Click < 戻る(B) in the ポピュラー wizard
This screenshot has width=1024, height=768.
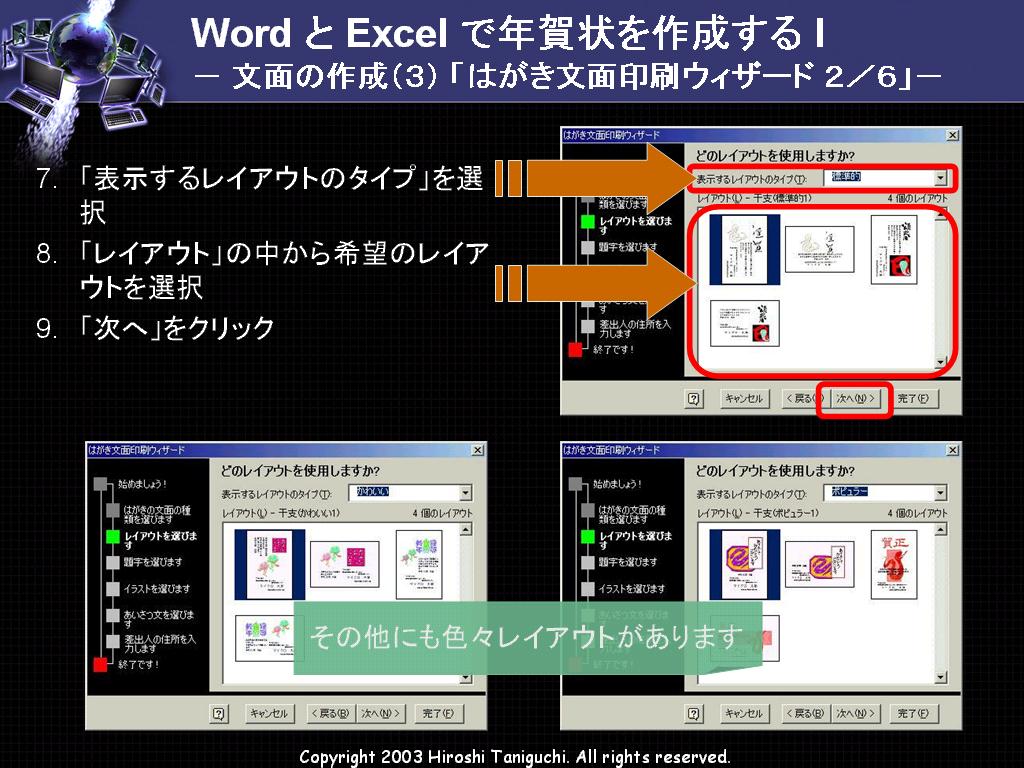pyautogui.click(x=805, y=714)
